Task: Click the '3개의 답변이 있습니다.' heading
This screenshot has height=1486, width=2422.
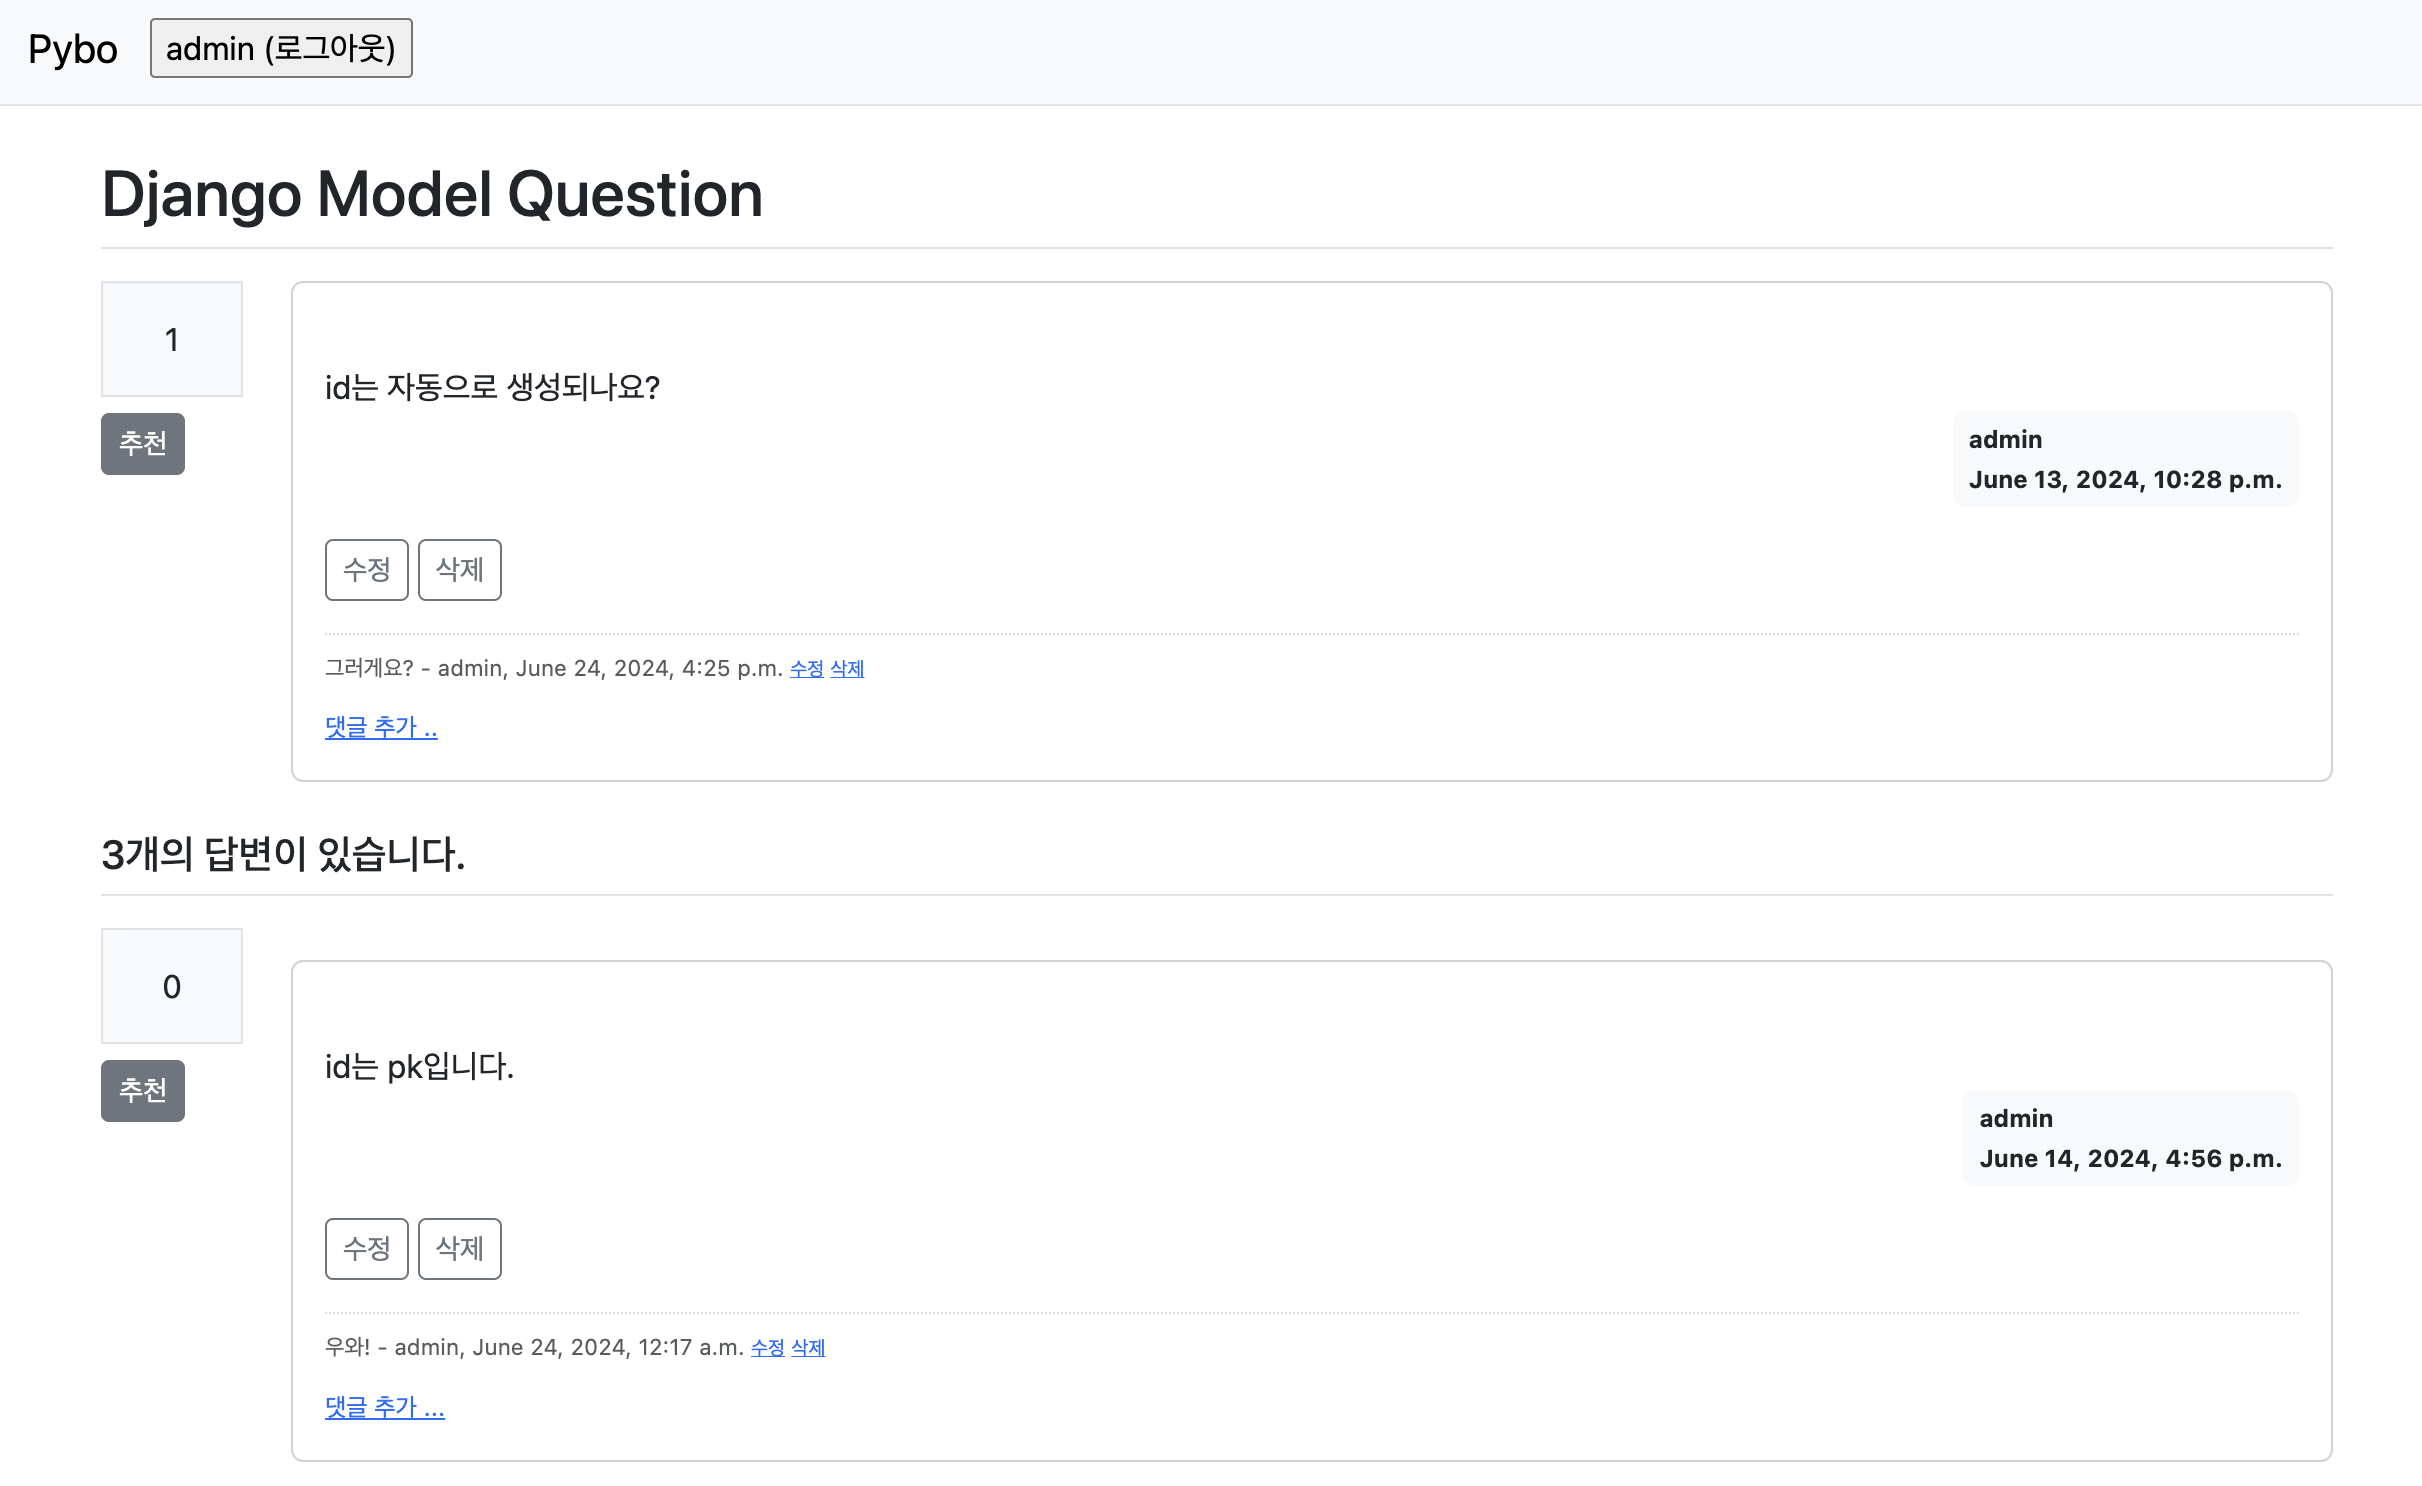Action: pyautogui.click(x=283, y=855)
